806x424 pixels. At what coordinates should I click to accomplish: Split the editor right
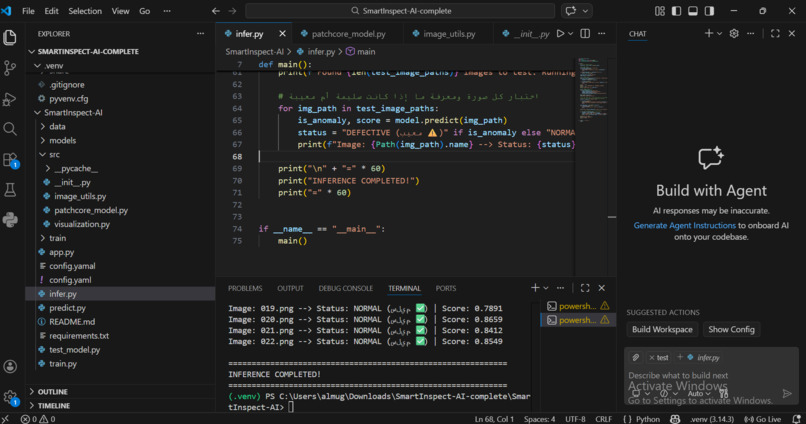pos(585,33)
